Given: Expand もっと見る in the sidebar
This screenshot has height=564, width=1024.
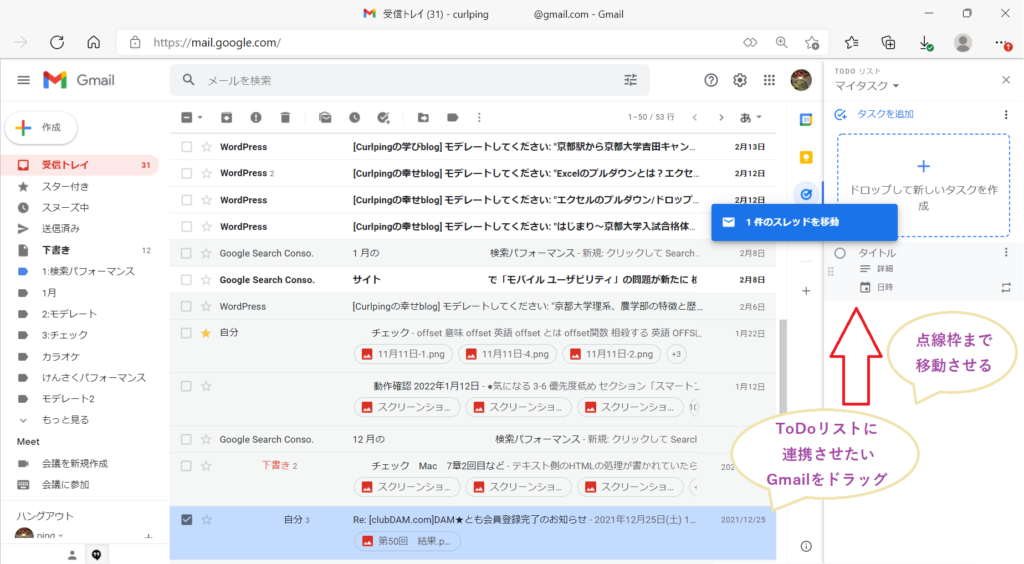Looking at the screenshot, I should coord(65,420).
